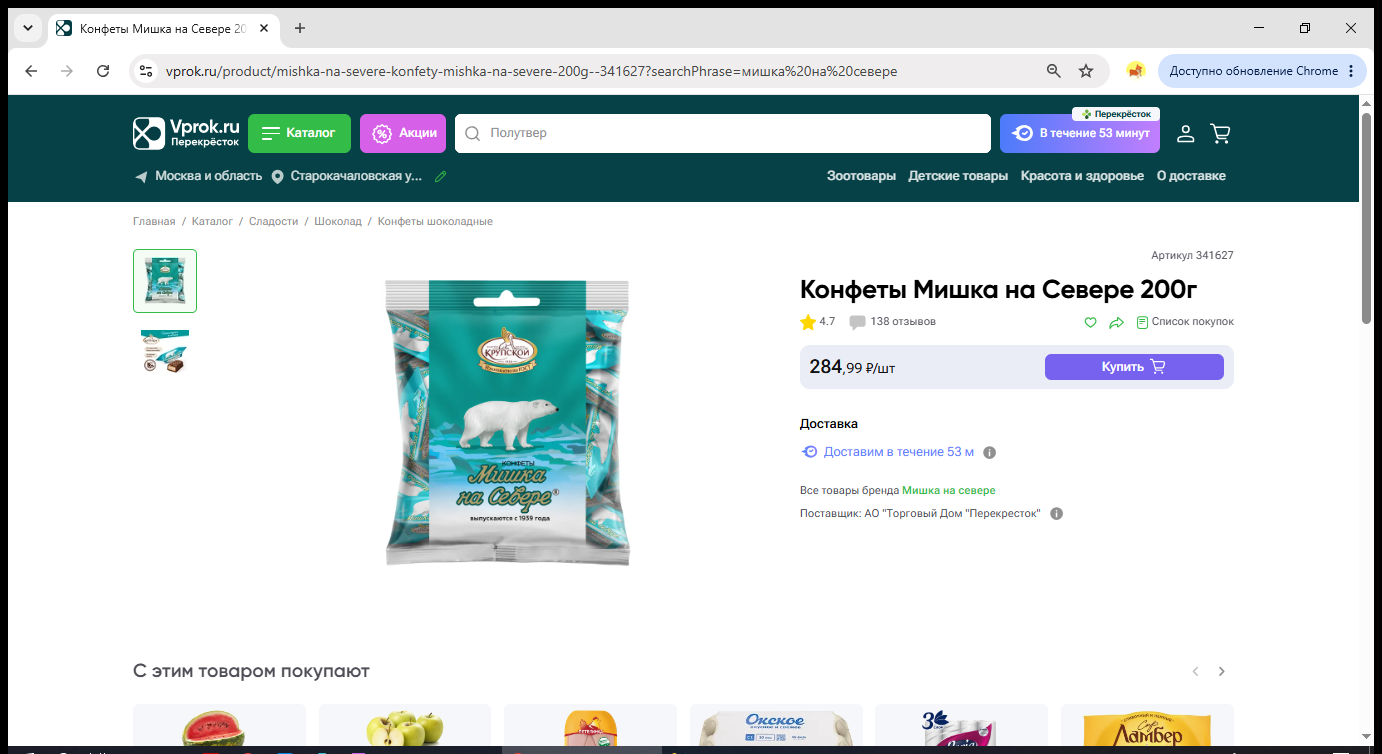
Task: Select the first product thumbnail
Action: [x=165, y=281]
